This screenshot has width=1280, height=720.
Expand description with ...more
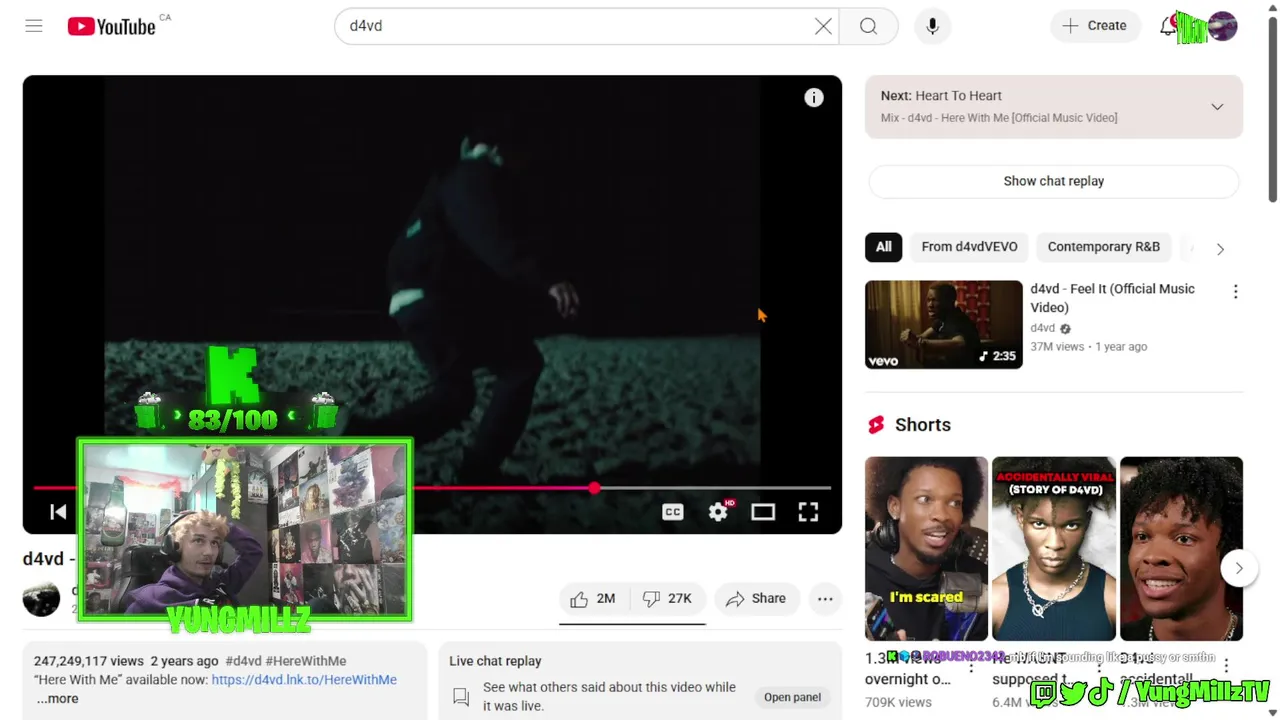[x=58, y=699]
